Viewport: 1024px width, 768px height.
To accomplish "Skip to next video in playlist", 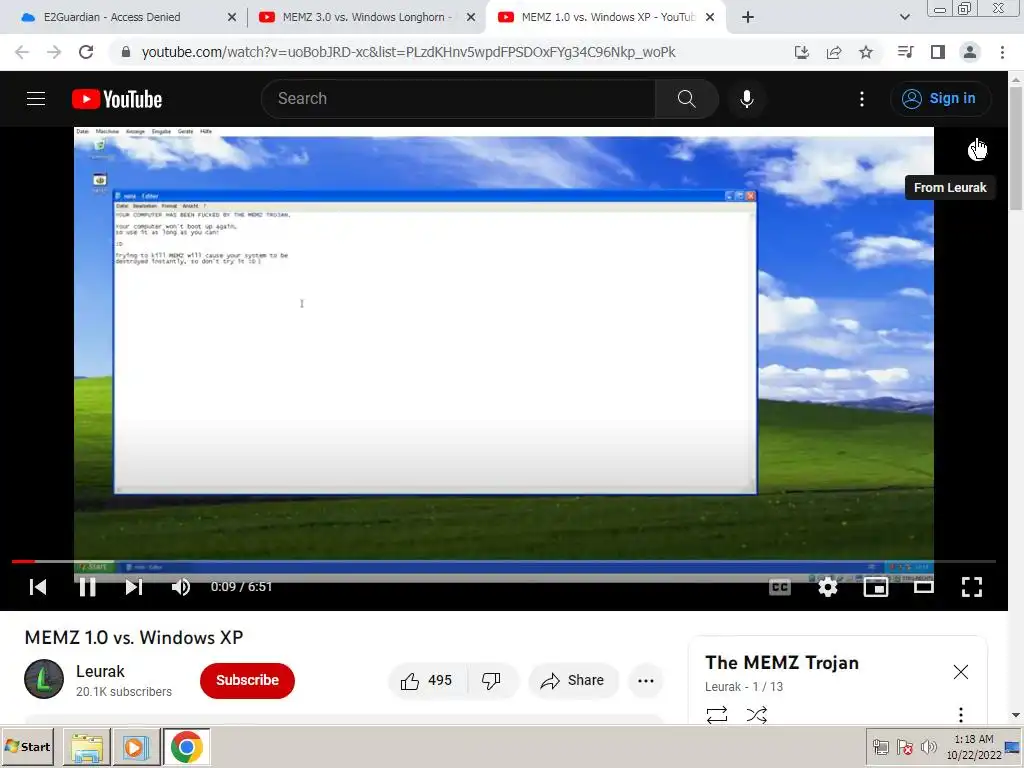I will click(x=134, y=586).
